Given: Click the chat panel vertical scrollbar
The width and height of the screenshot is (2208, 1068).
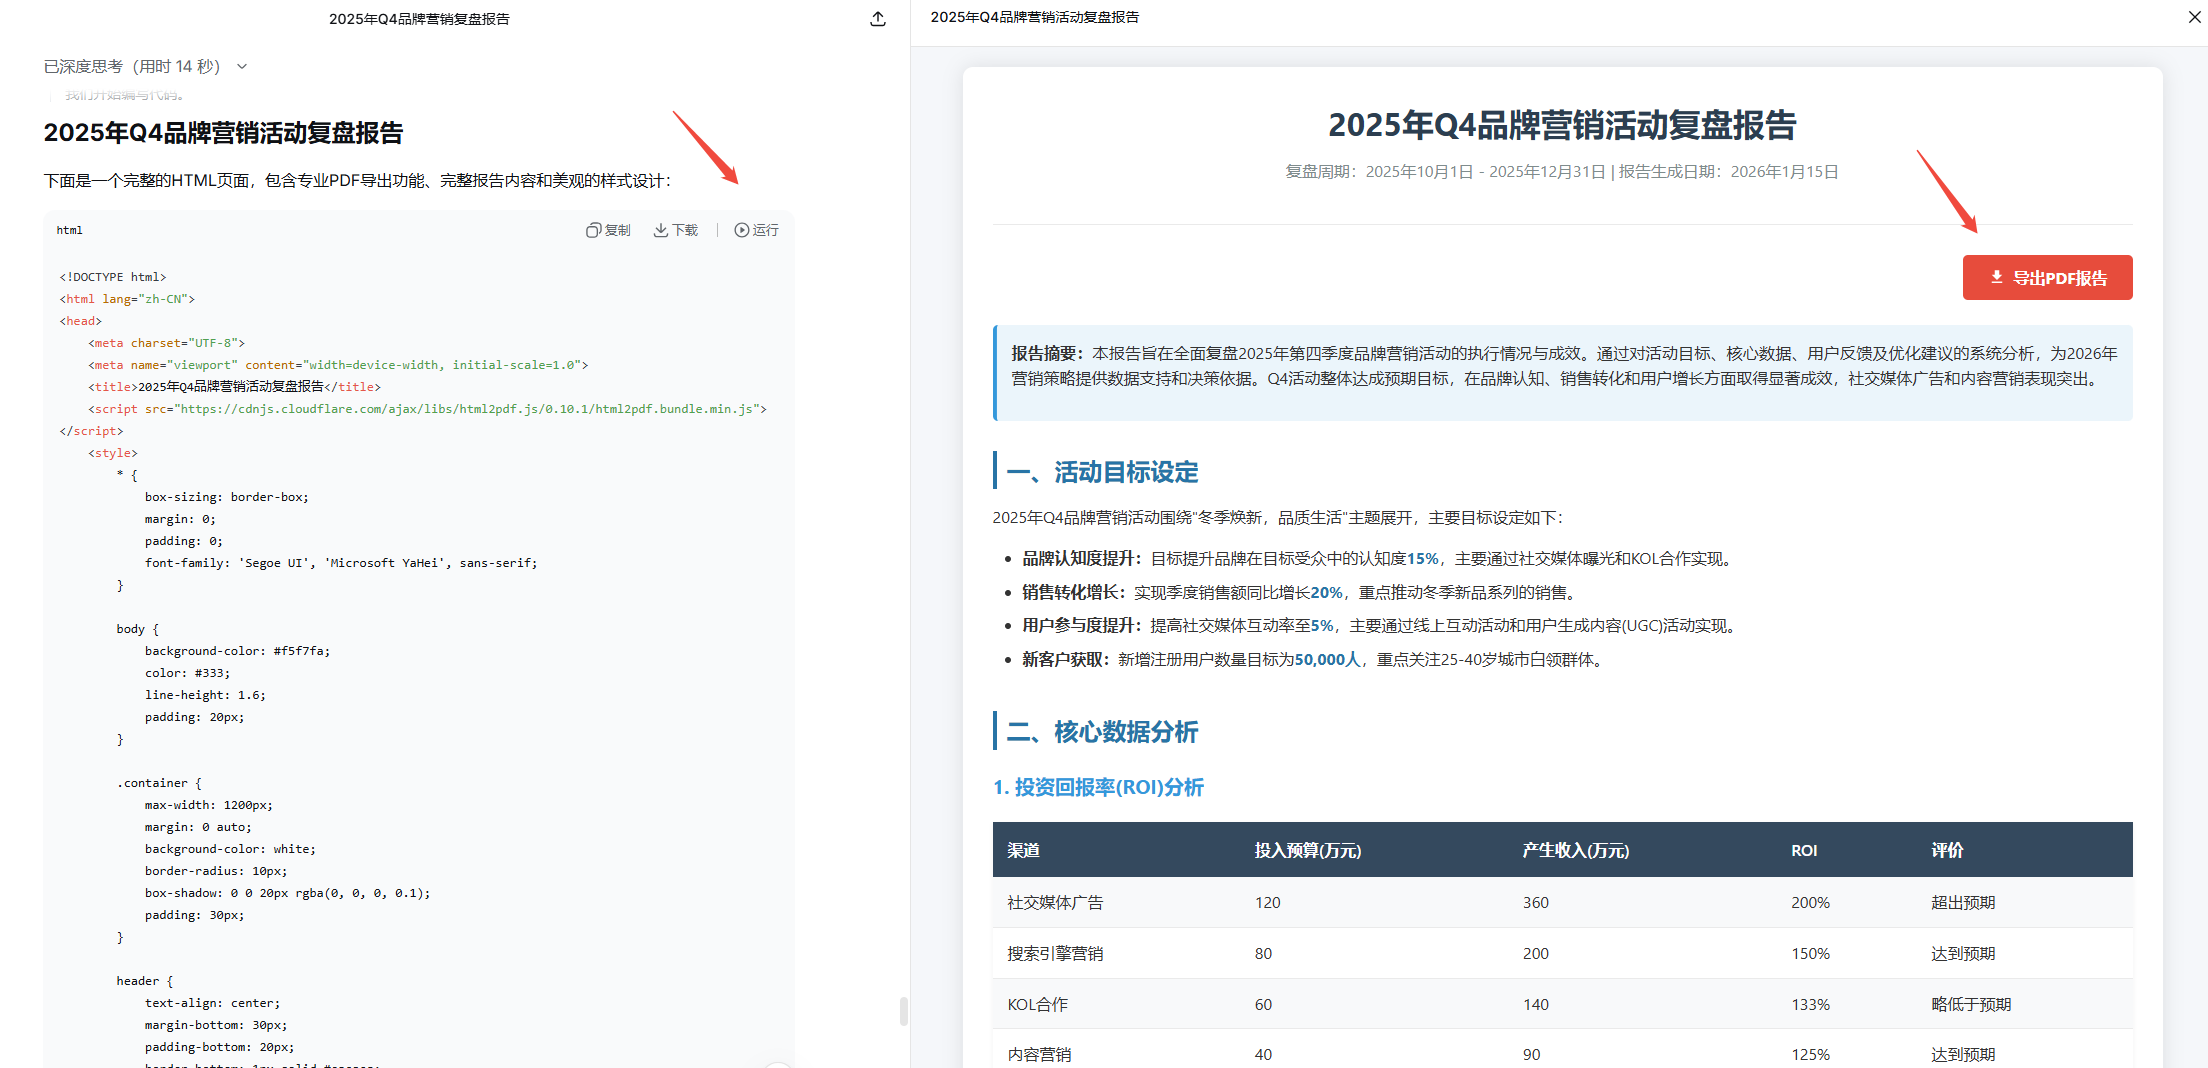Looking at the screenshot, I should click(x=903, y=1010).
